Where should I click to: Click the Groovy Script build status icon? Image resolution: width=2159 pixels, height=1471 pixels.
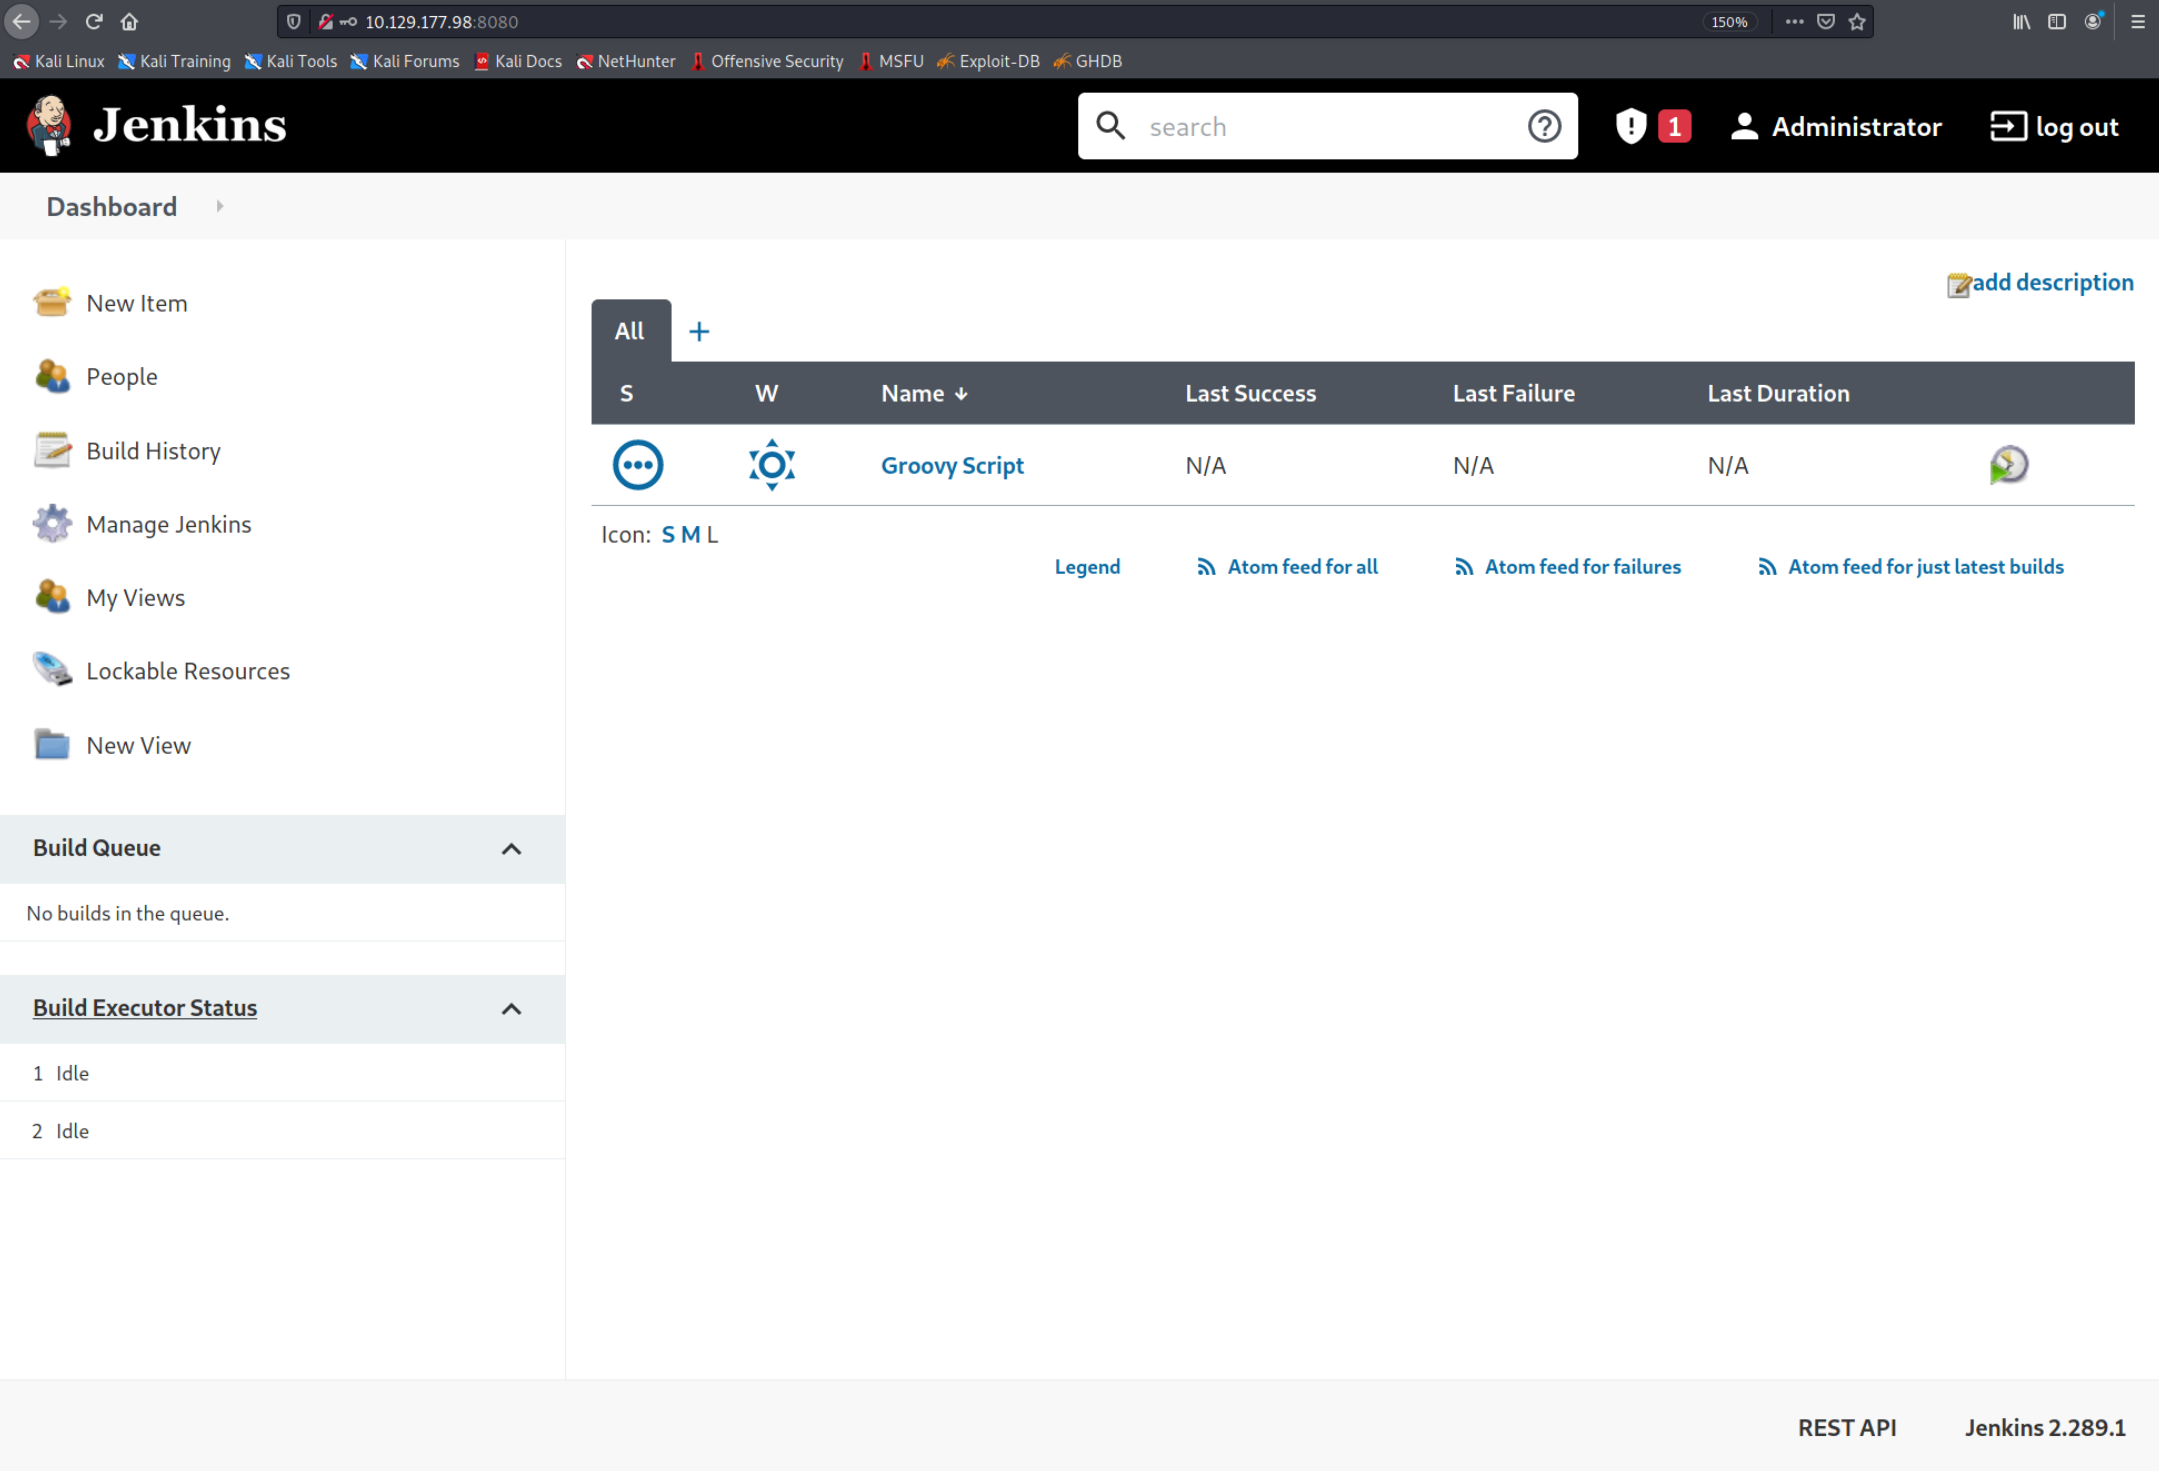[x=637, y=465]
